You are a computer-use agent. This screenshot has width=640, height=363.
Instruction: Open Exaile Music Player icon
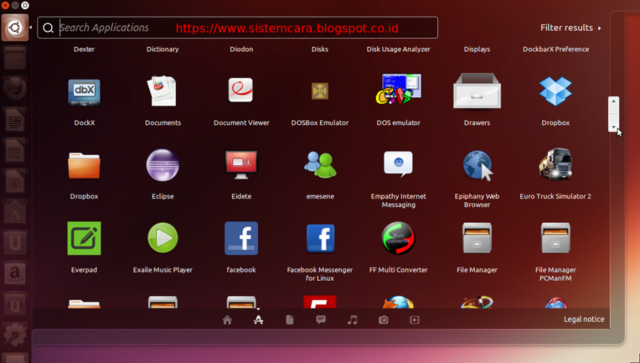[162, 238]
